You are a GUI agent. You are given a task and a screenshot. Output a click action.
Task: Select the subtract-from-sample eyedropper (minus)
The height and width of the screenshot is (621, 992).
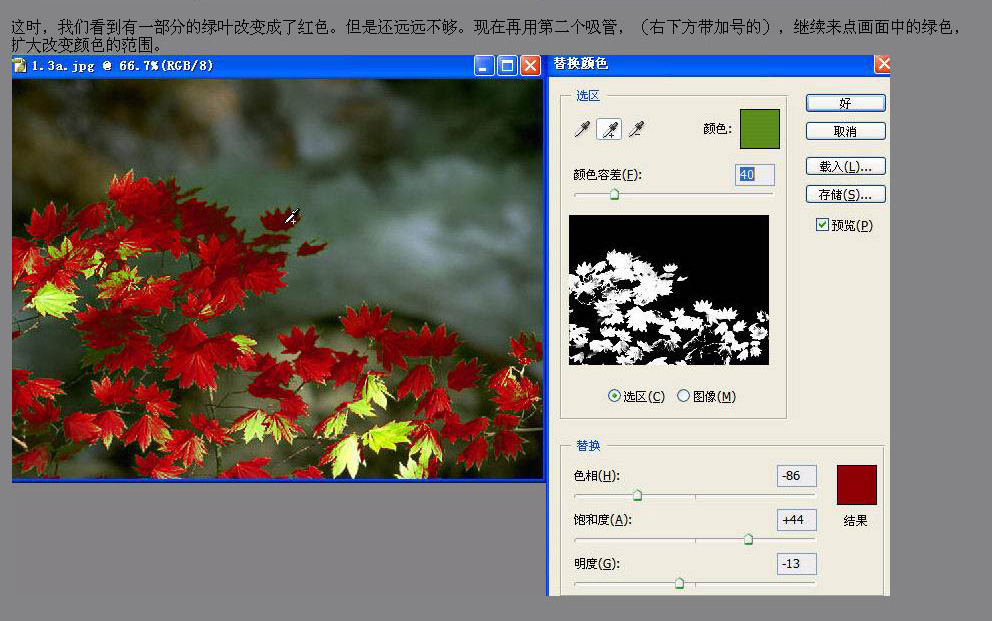point(636,129)
